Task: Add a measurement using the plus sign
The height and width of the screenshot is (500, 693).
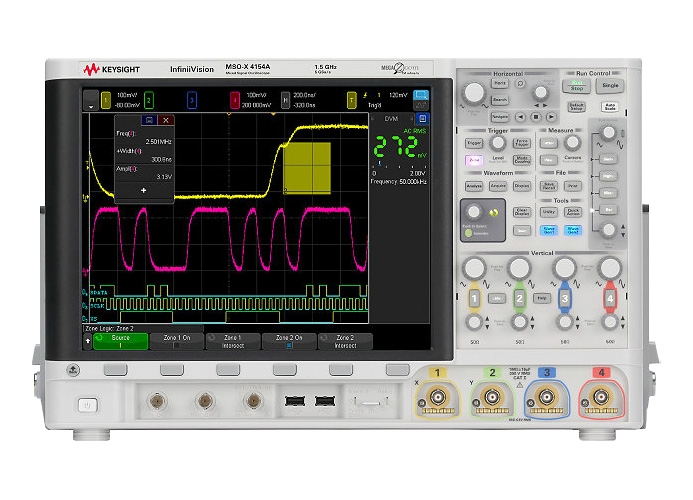Action: pos(143,191)
